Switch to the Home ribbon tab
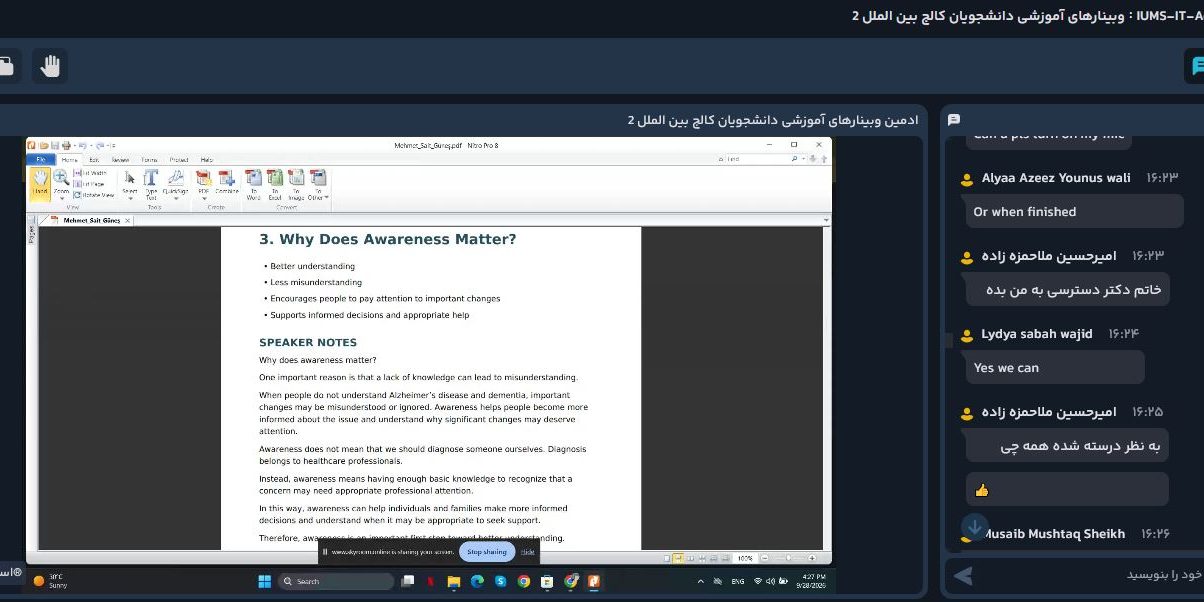This screenshot has height=602, width=1204. pyautogui.click(x=69, y=160)
